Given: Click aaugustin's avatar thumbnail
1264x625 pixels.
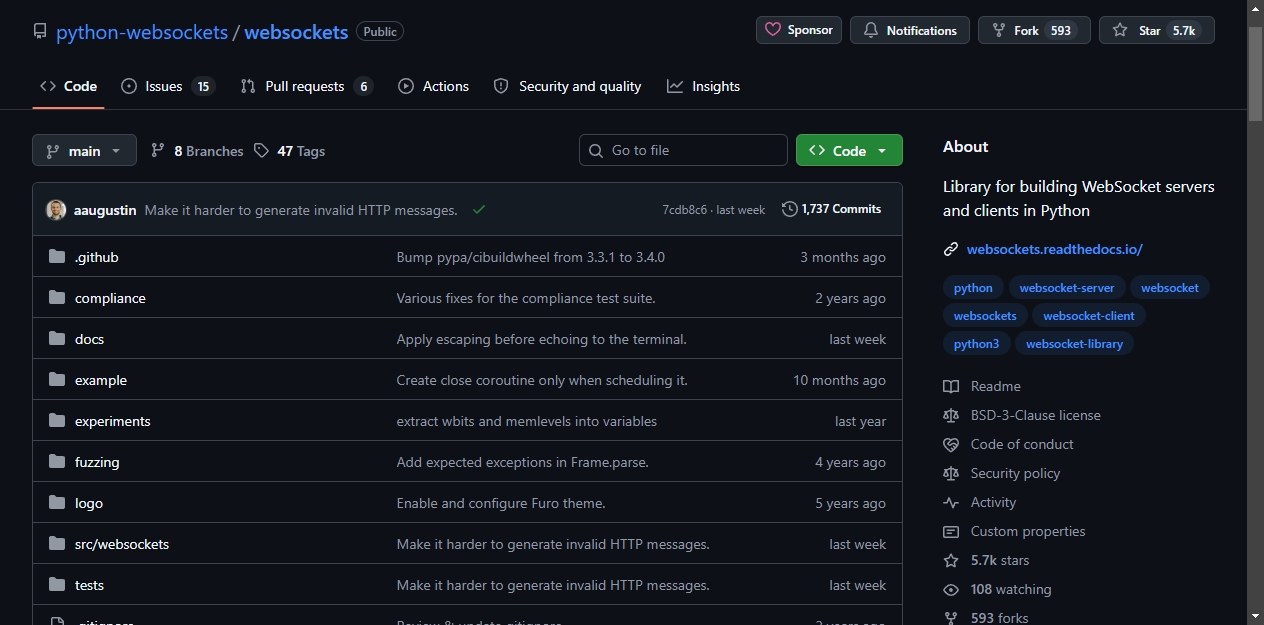Looking at the screenshot, I should [56, 210].
